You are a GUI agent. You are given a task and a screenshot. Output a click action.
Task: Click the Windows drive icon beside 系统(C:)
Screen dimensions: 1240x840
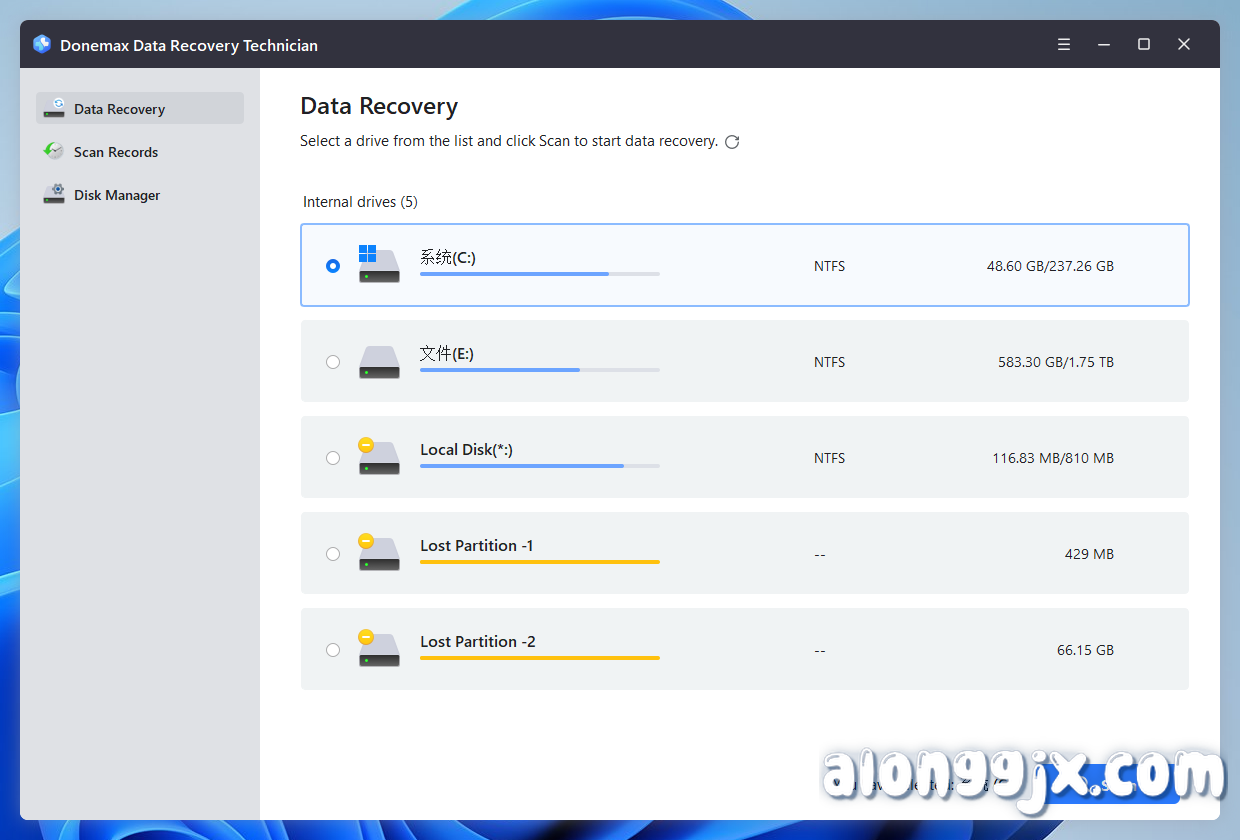(x=379, y=265)
